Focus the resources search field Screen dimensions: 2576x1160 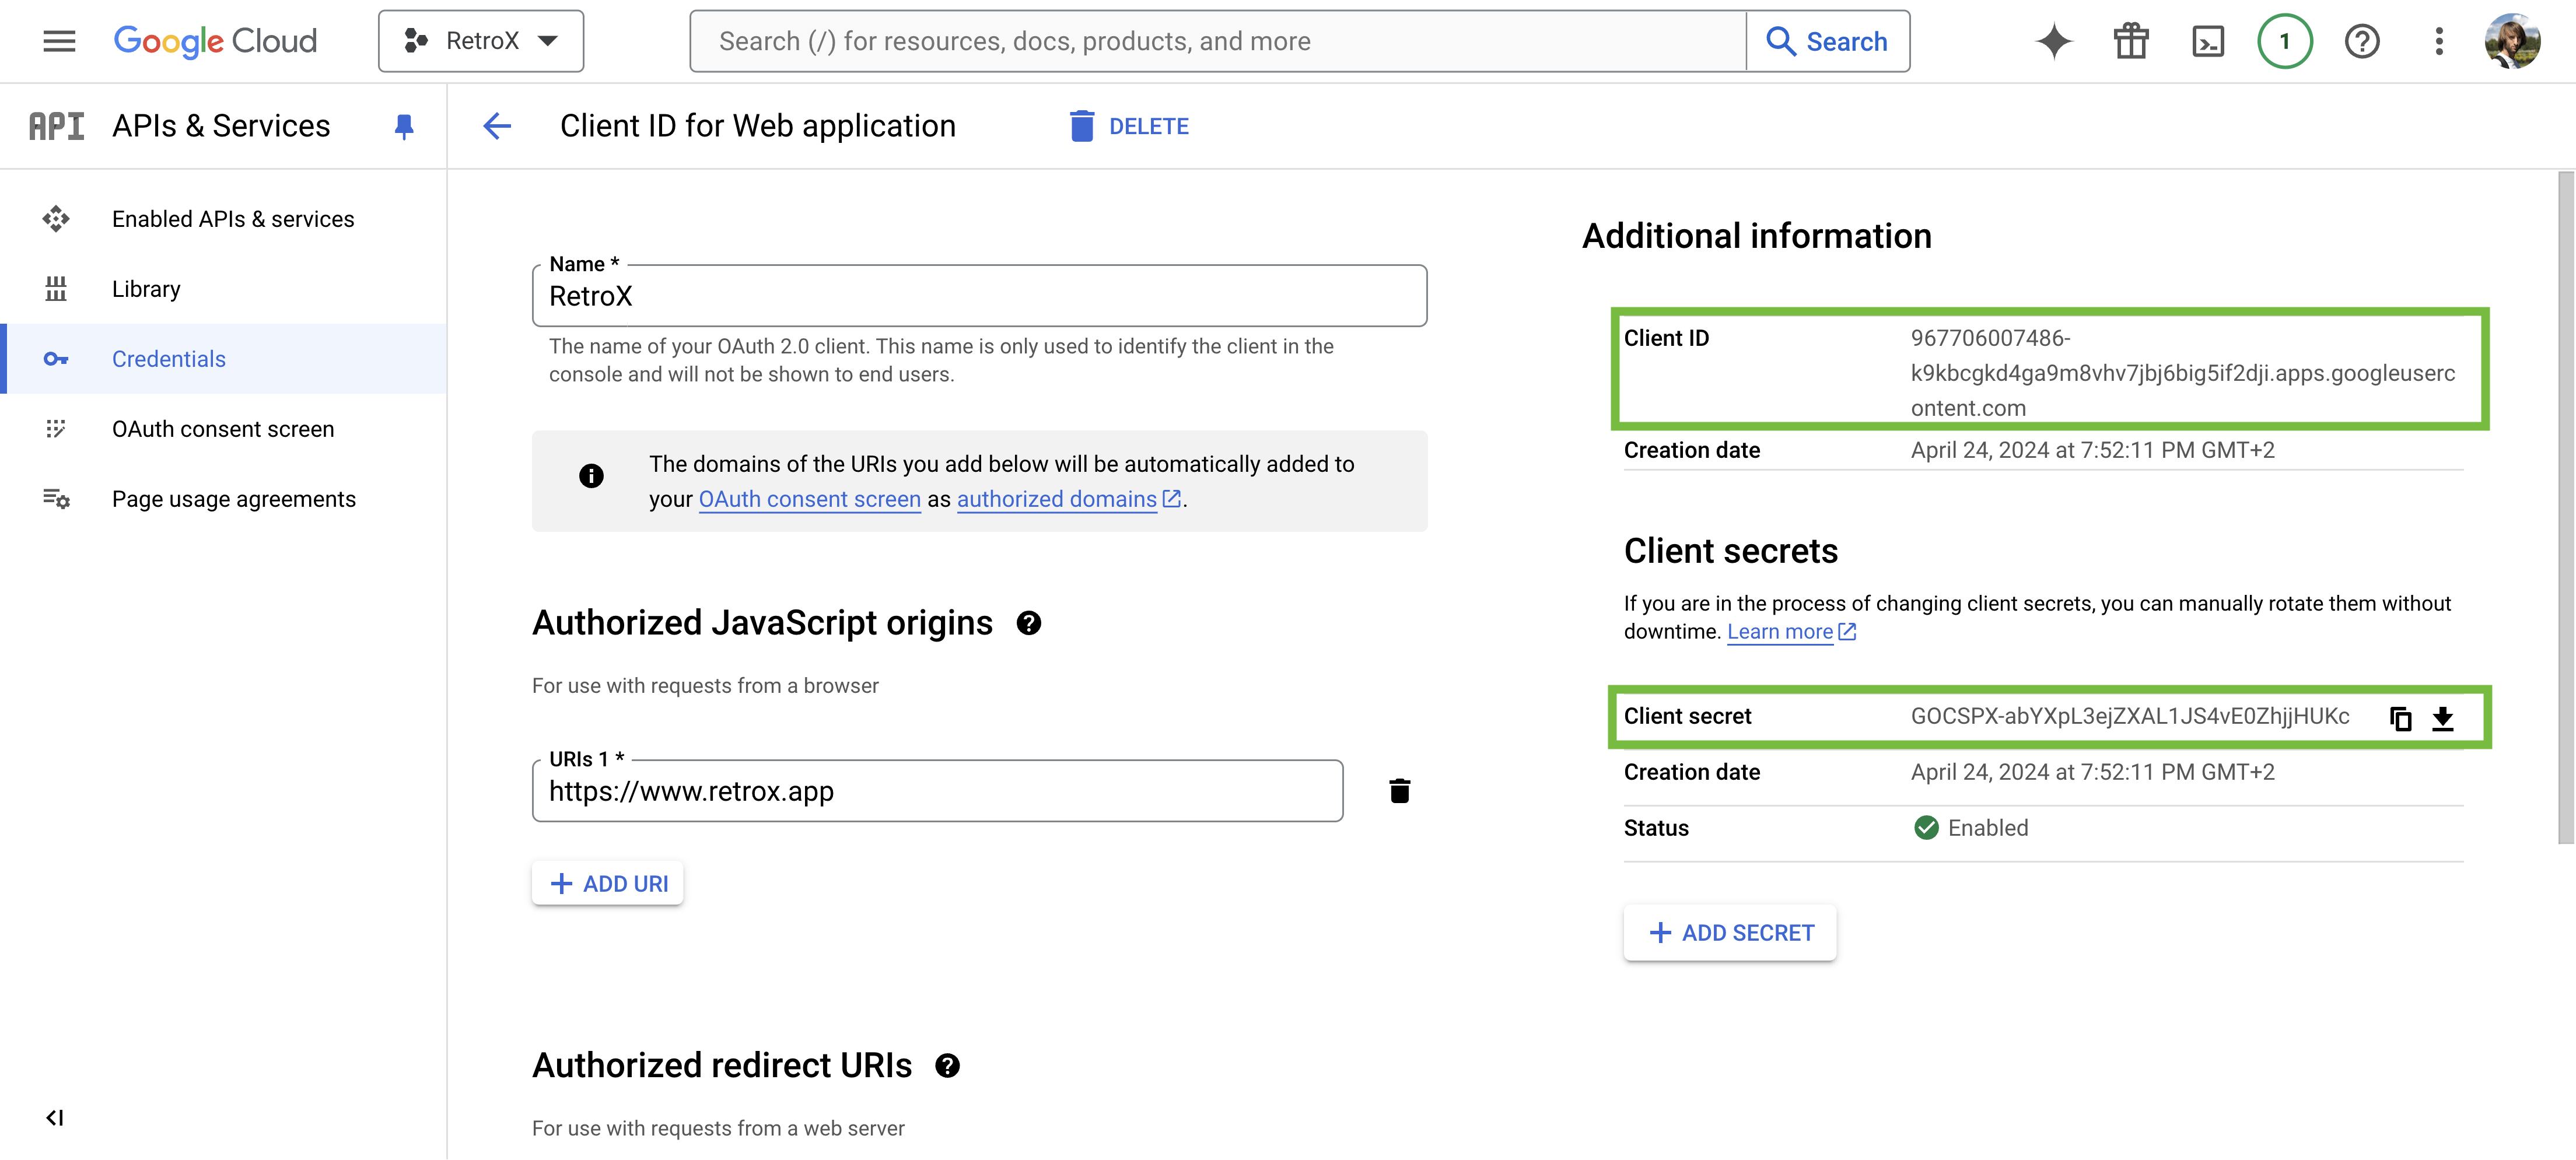pos(1218,41)
